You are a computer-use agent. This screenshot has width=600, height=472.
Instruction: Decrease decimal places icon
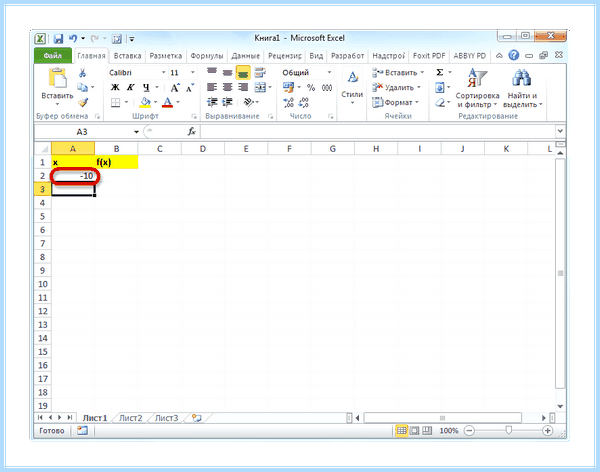[303, 103]
